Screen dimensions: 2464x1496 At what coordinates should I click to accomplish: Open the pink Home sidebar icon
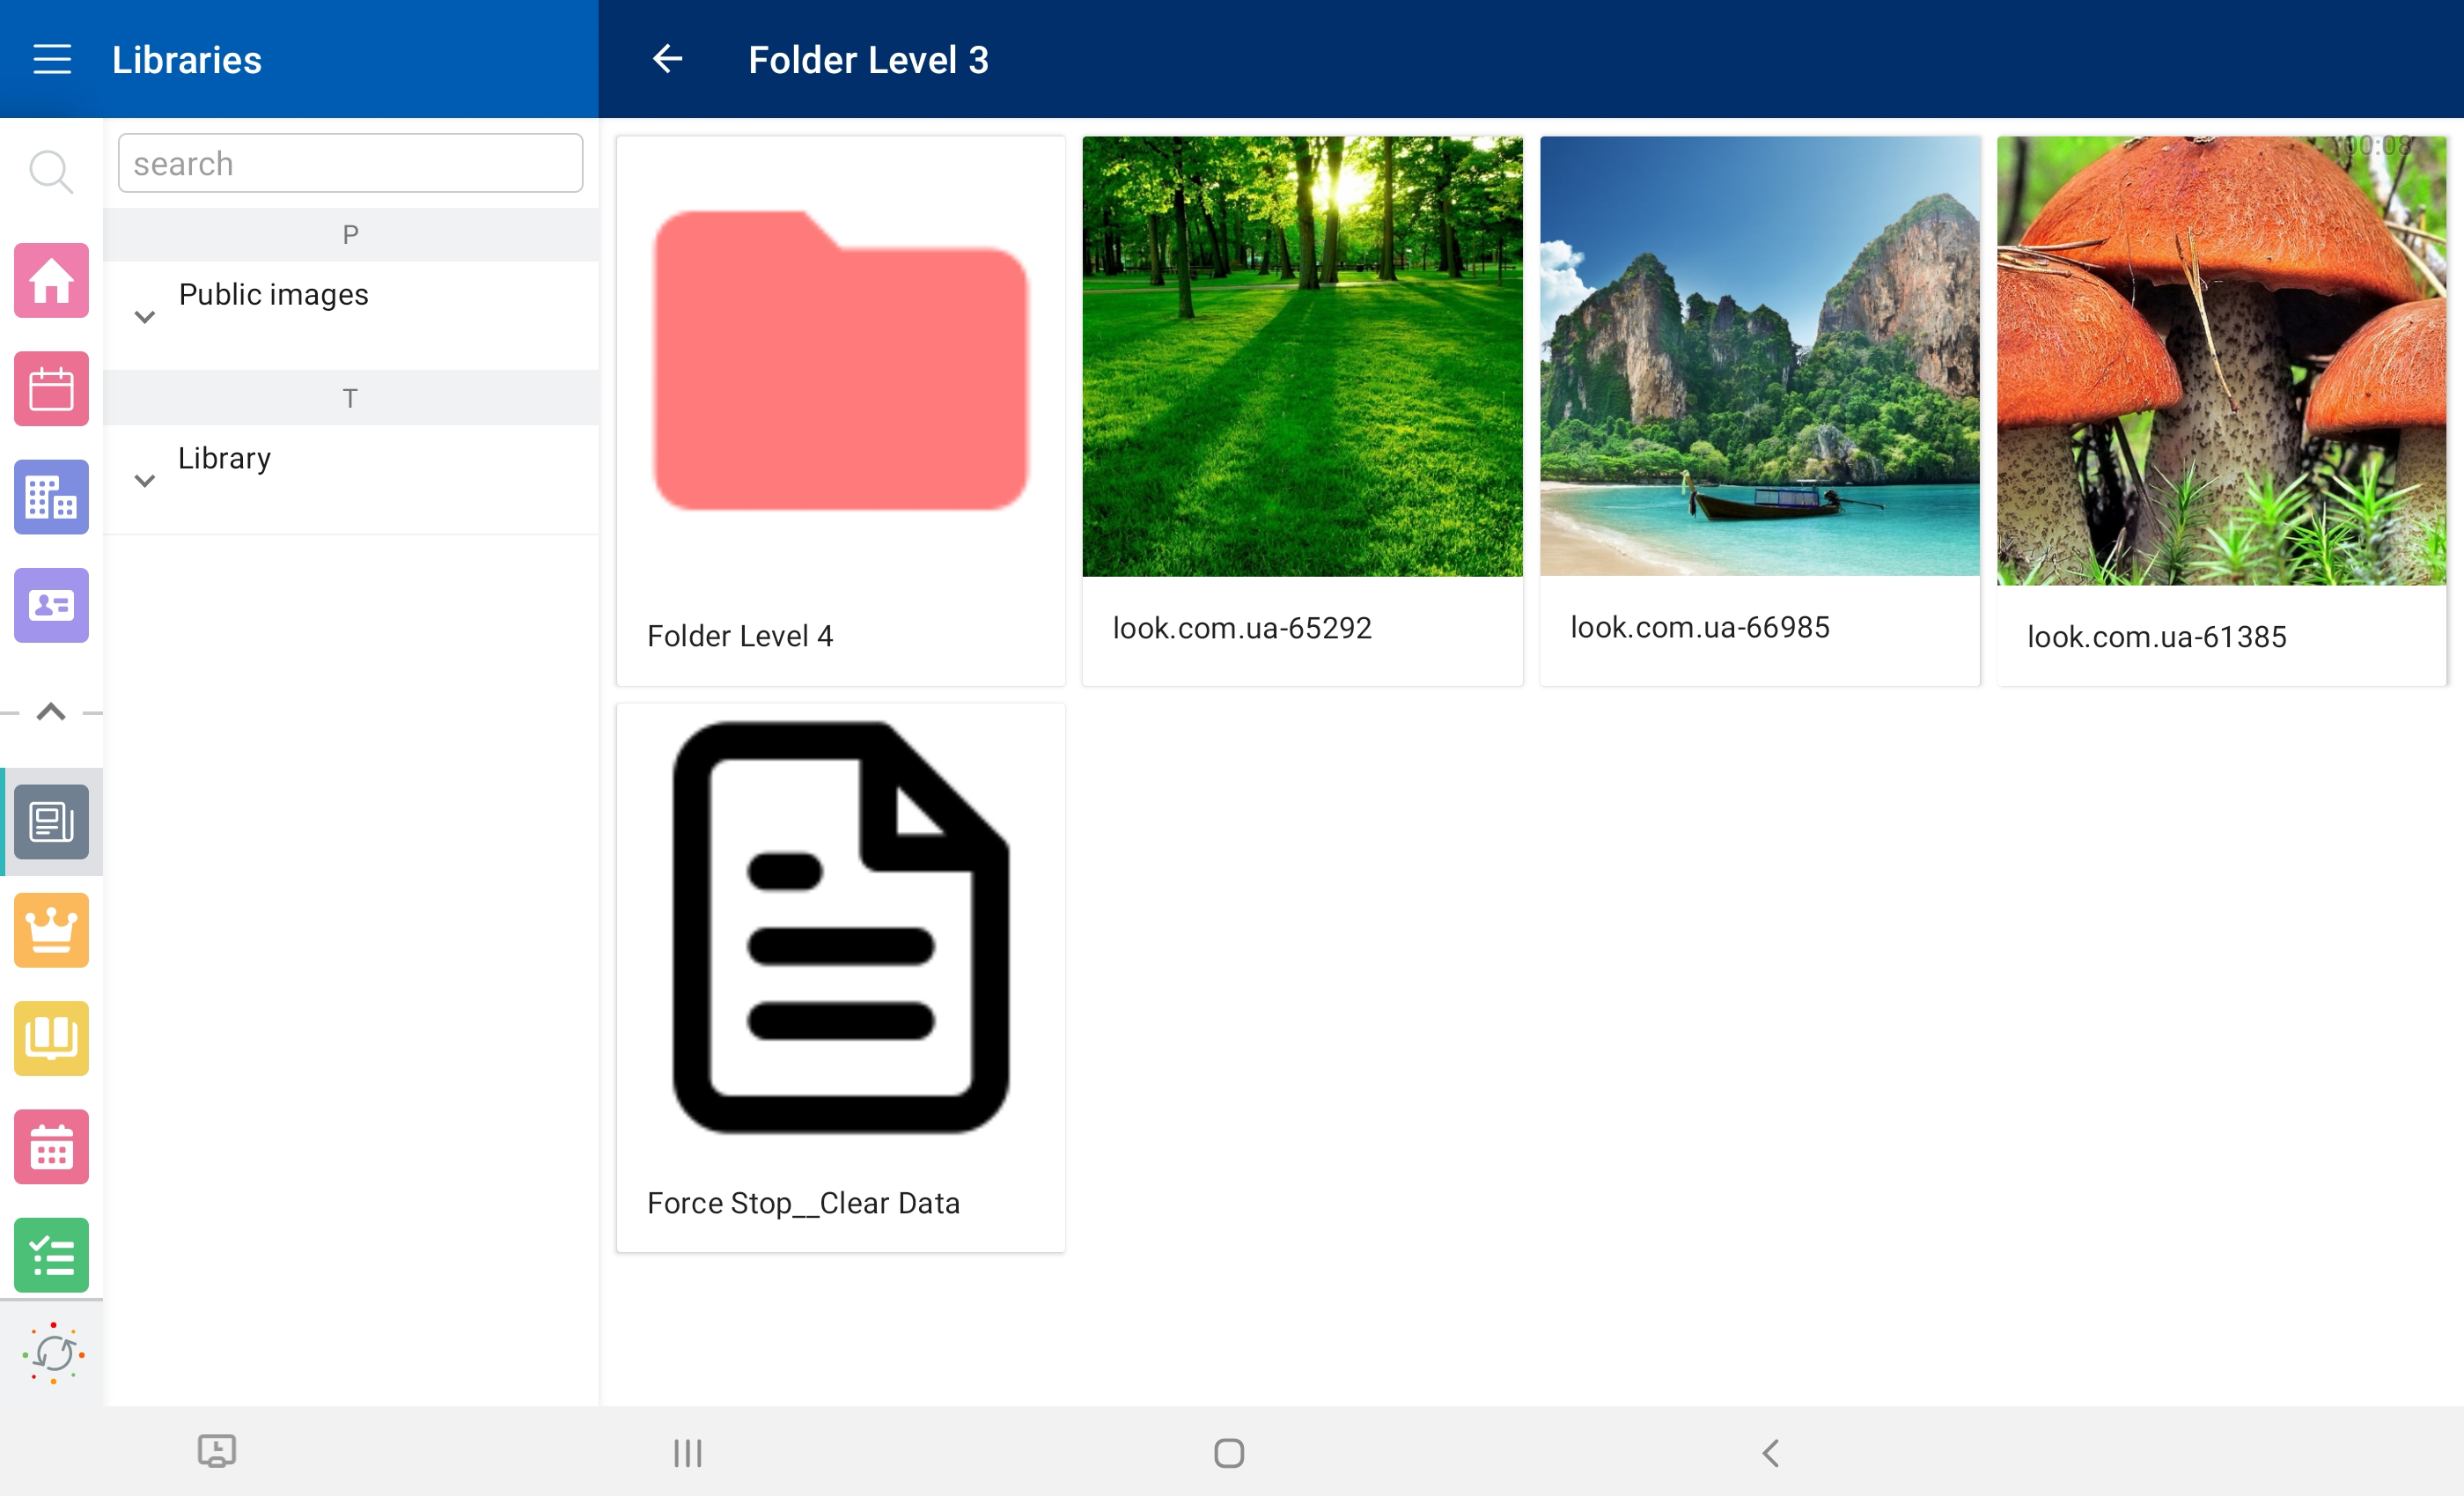pyautogui.click(x=51, y=281)
